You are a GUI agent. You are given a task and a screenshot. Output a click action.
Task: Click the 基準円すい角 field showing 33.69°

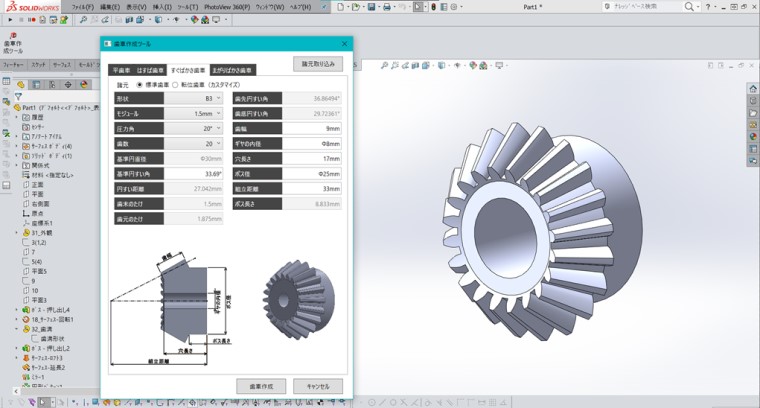click(193, 173)
